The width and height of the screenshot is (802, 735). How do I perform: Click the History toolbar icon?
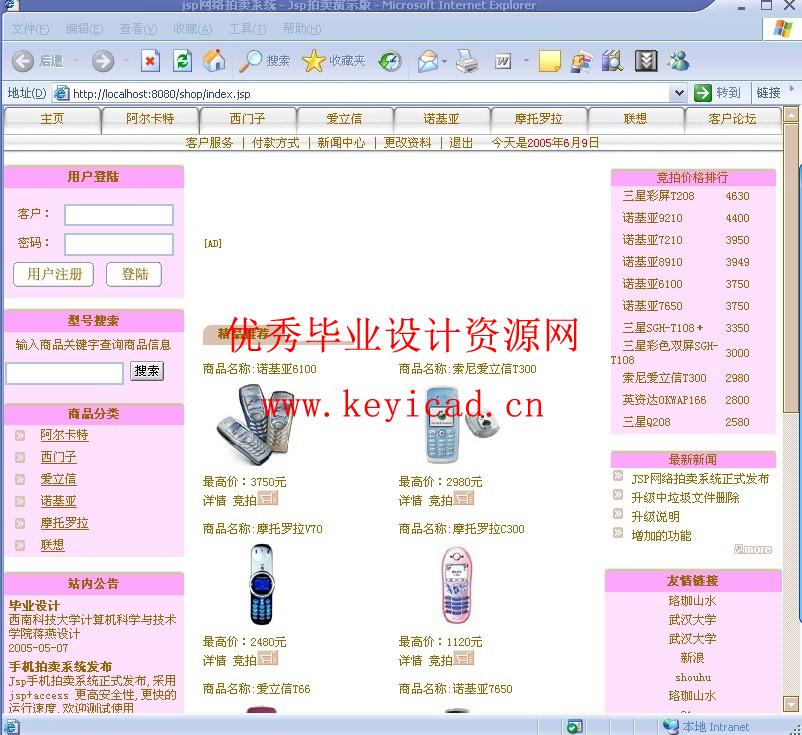coord(390,61)
